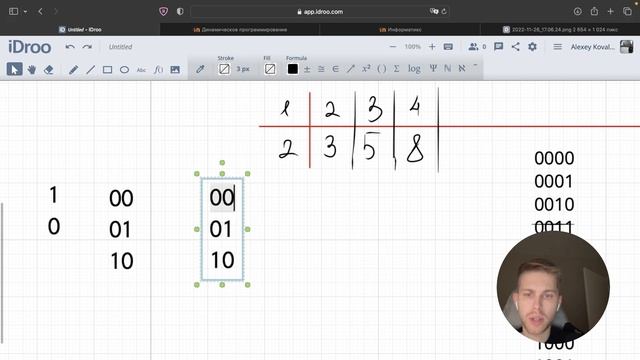Redo the last board action
This screenshot has width=640, height=360.
click(x=87, y=47)
